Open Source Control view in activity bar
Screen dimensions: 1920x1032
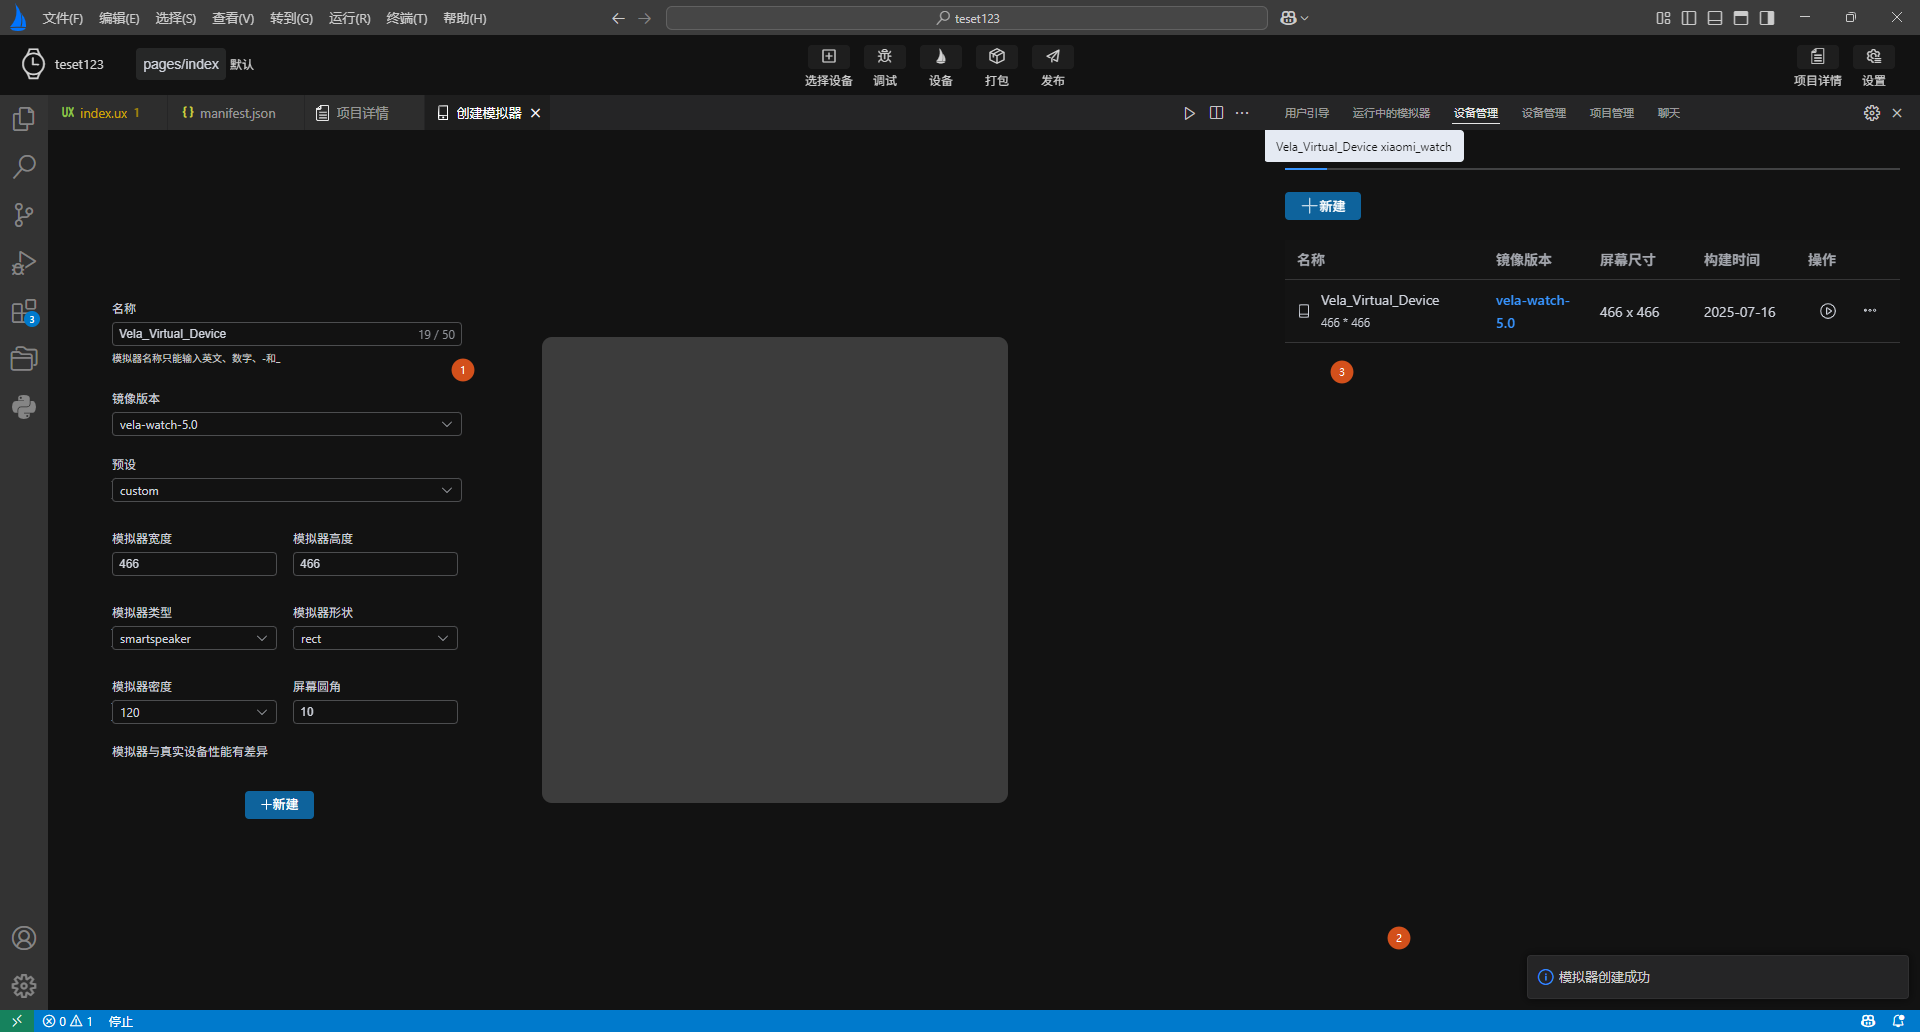[x=24, y=215]
